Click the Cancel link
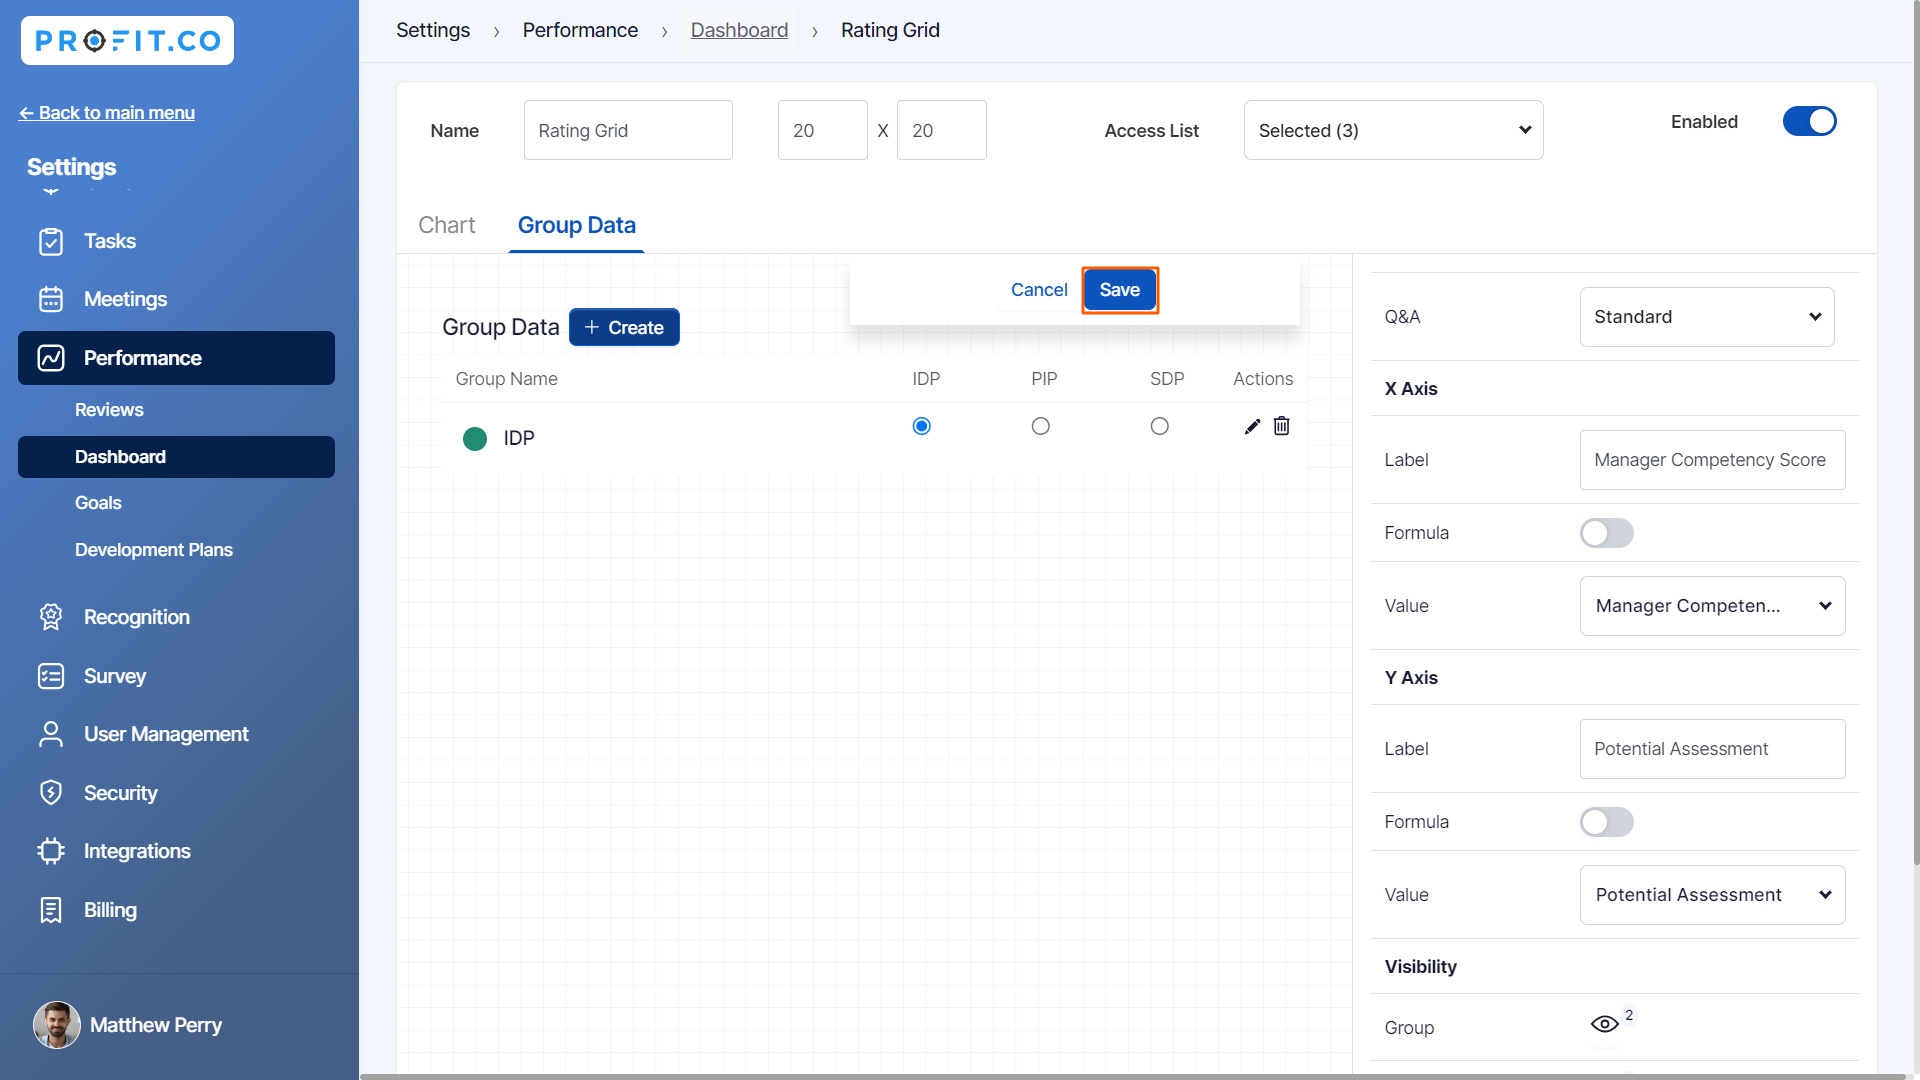The image size is (1920, 1080). [x=1039, y=290]
